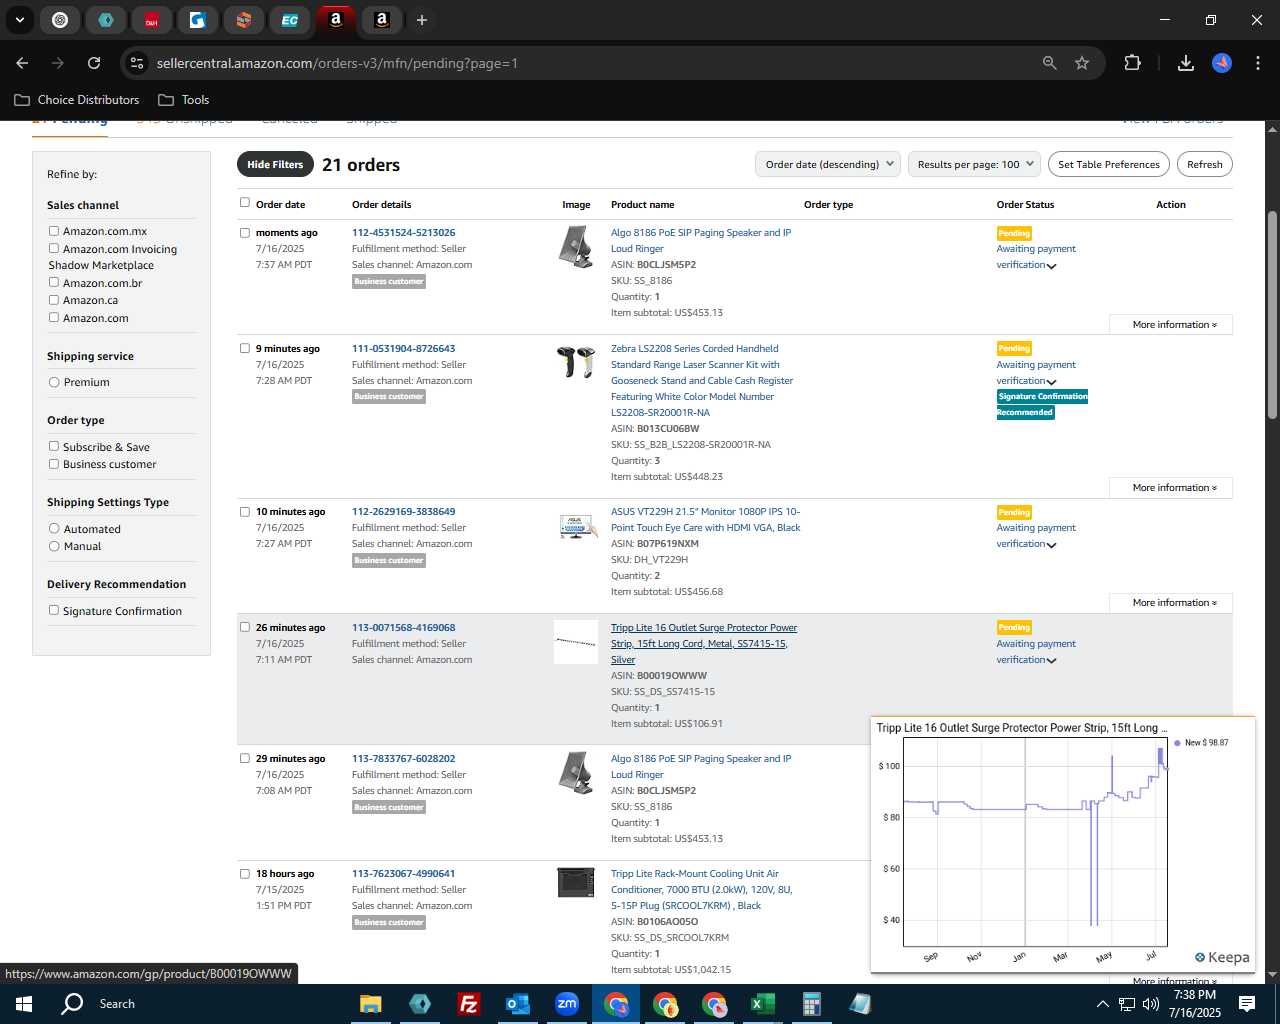
Task: Open the Chrome three-dot menu
Action: 1257,63
